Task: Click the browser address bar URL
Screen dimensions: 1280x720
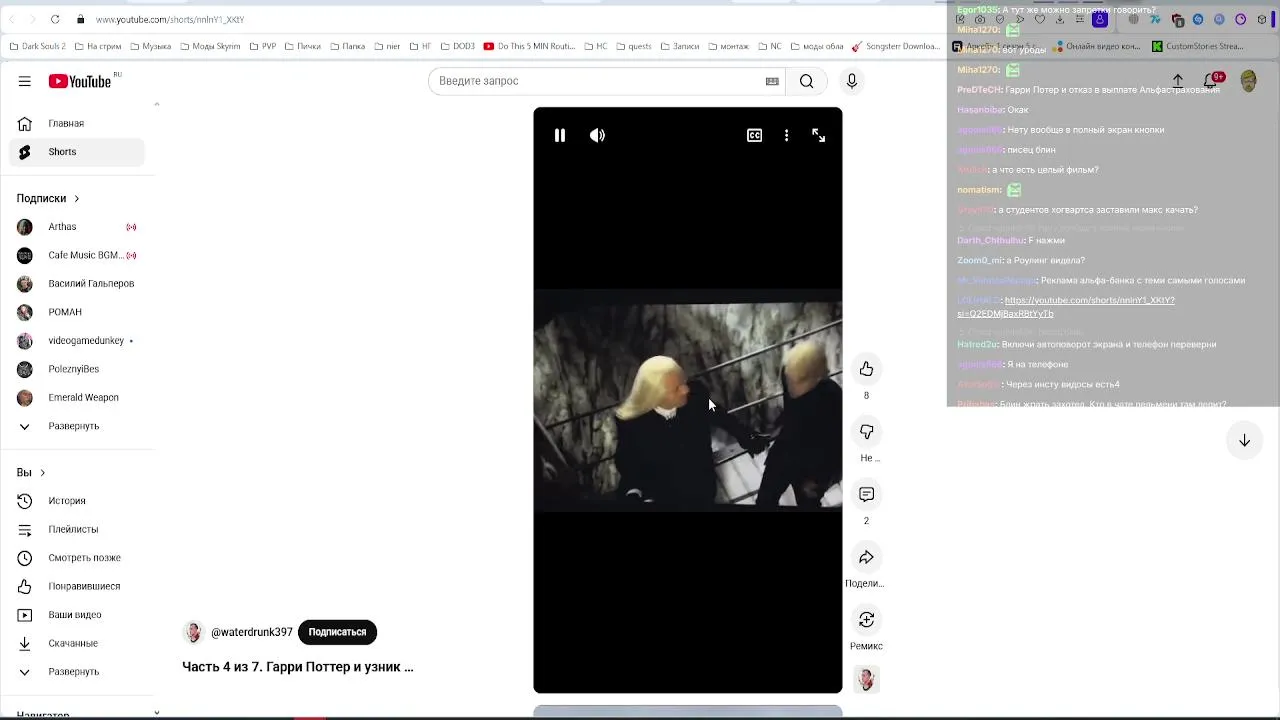Action: 170,19
